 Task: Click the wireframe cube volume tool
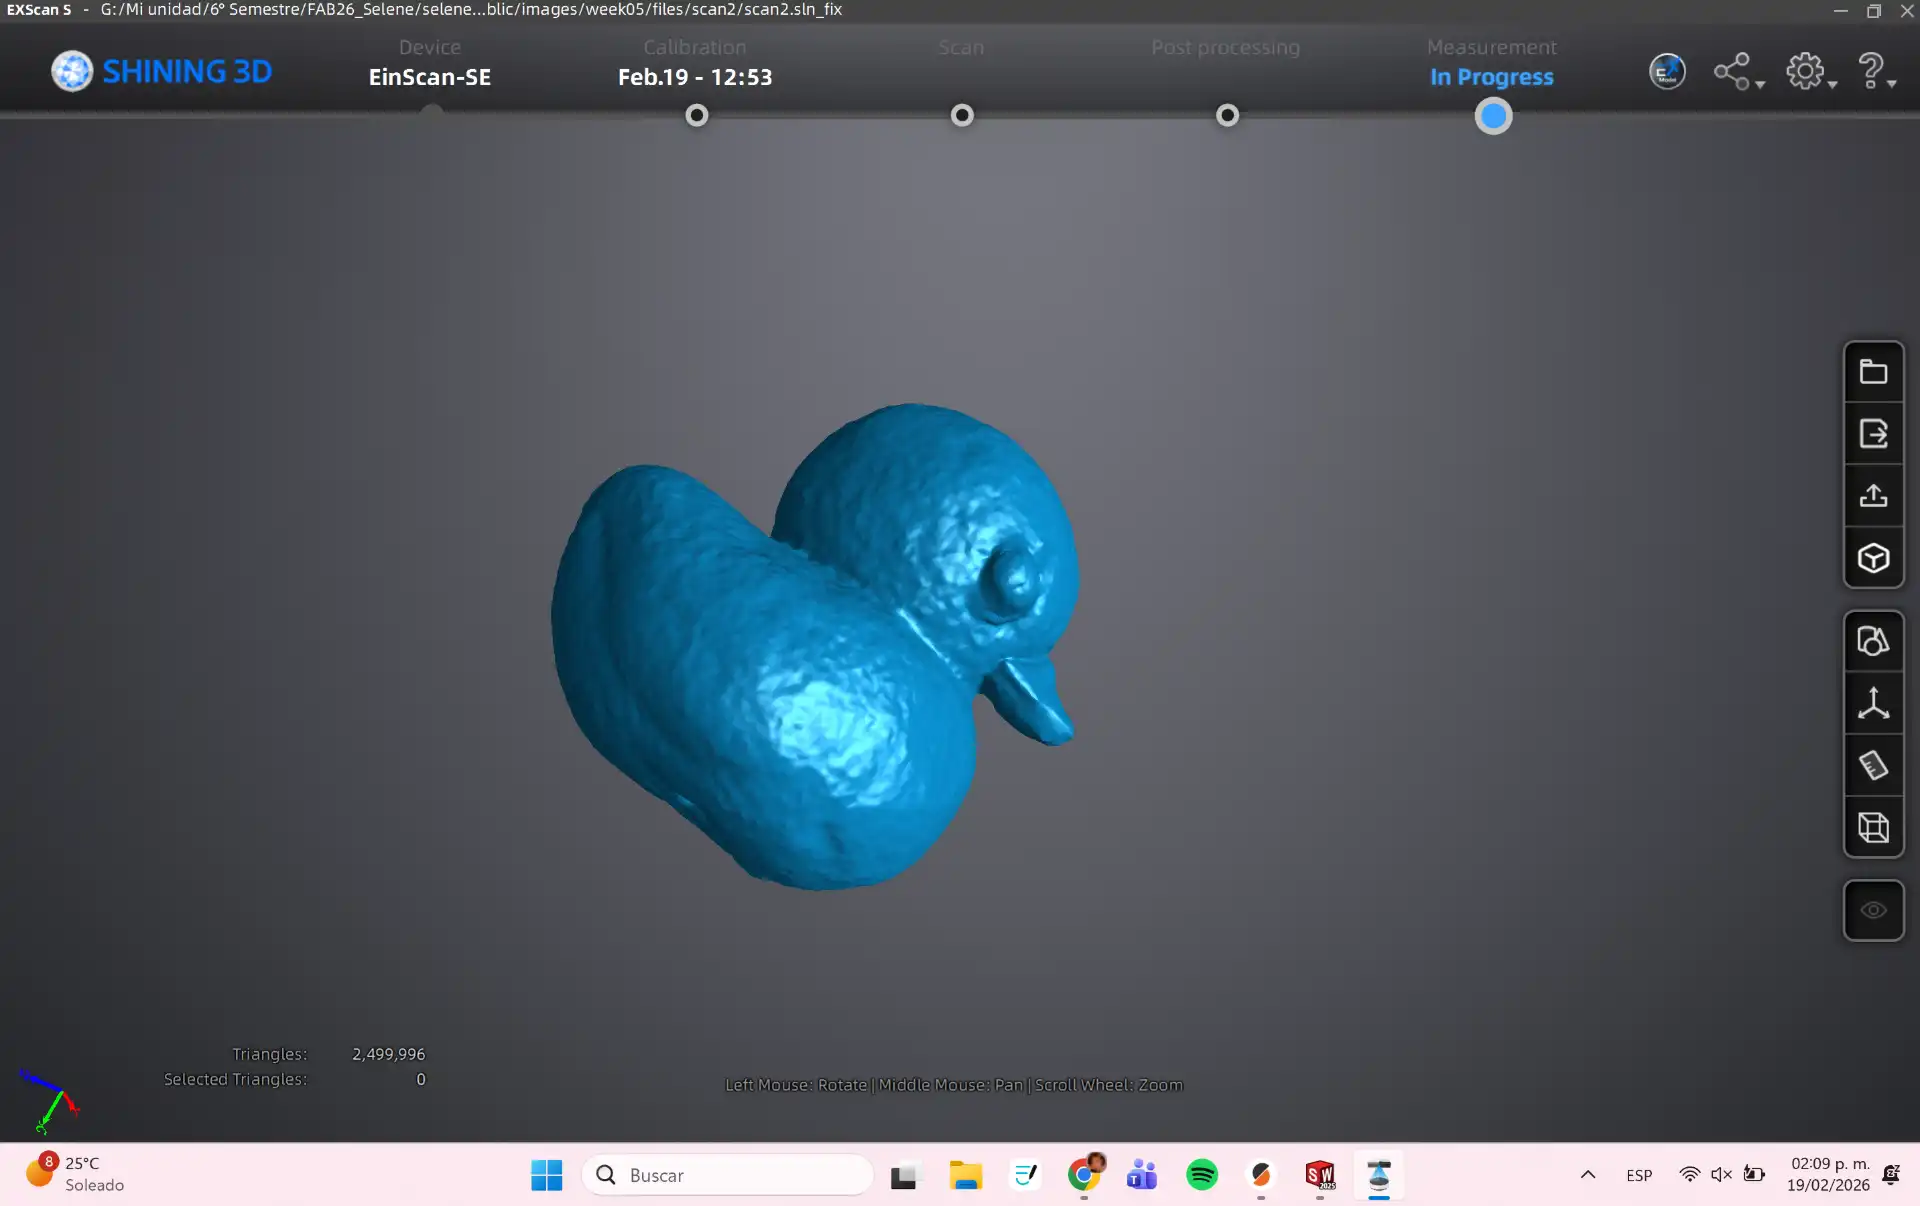pyautogui.click(x=1873, y=827)
